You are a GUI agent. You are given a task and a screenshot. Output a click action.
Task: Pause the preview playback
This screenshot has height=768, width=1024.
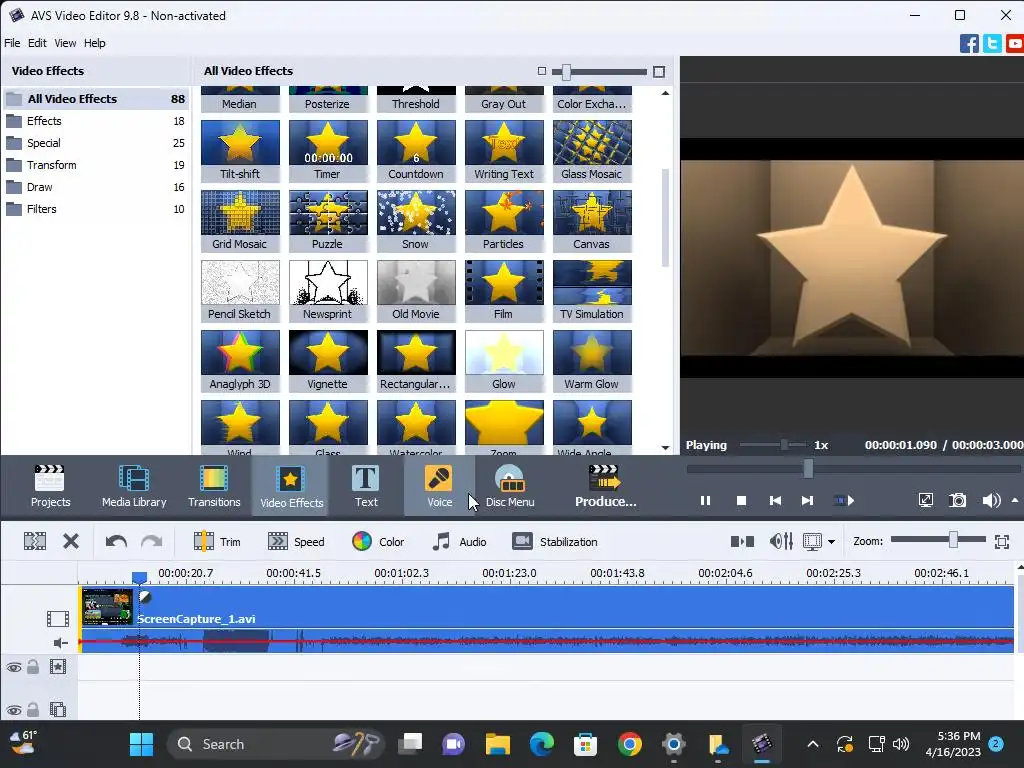point(705,501)
